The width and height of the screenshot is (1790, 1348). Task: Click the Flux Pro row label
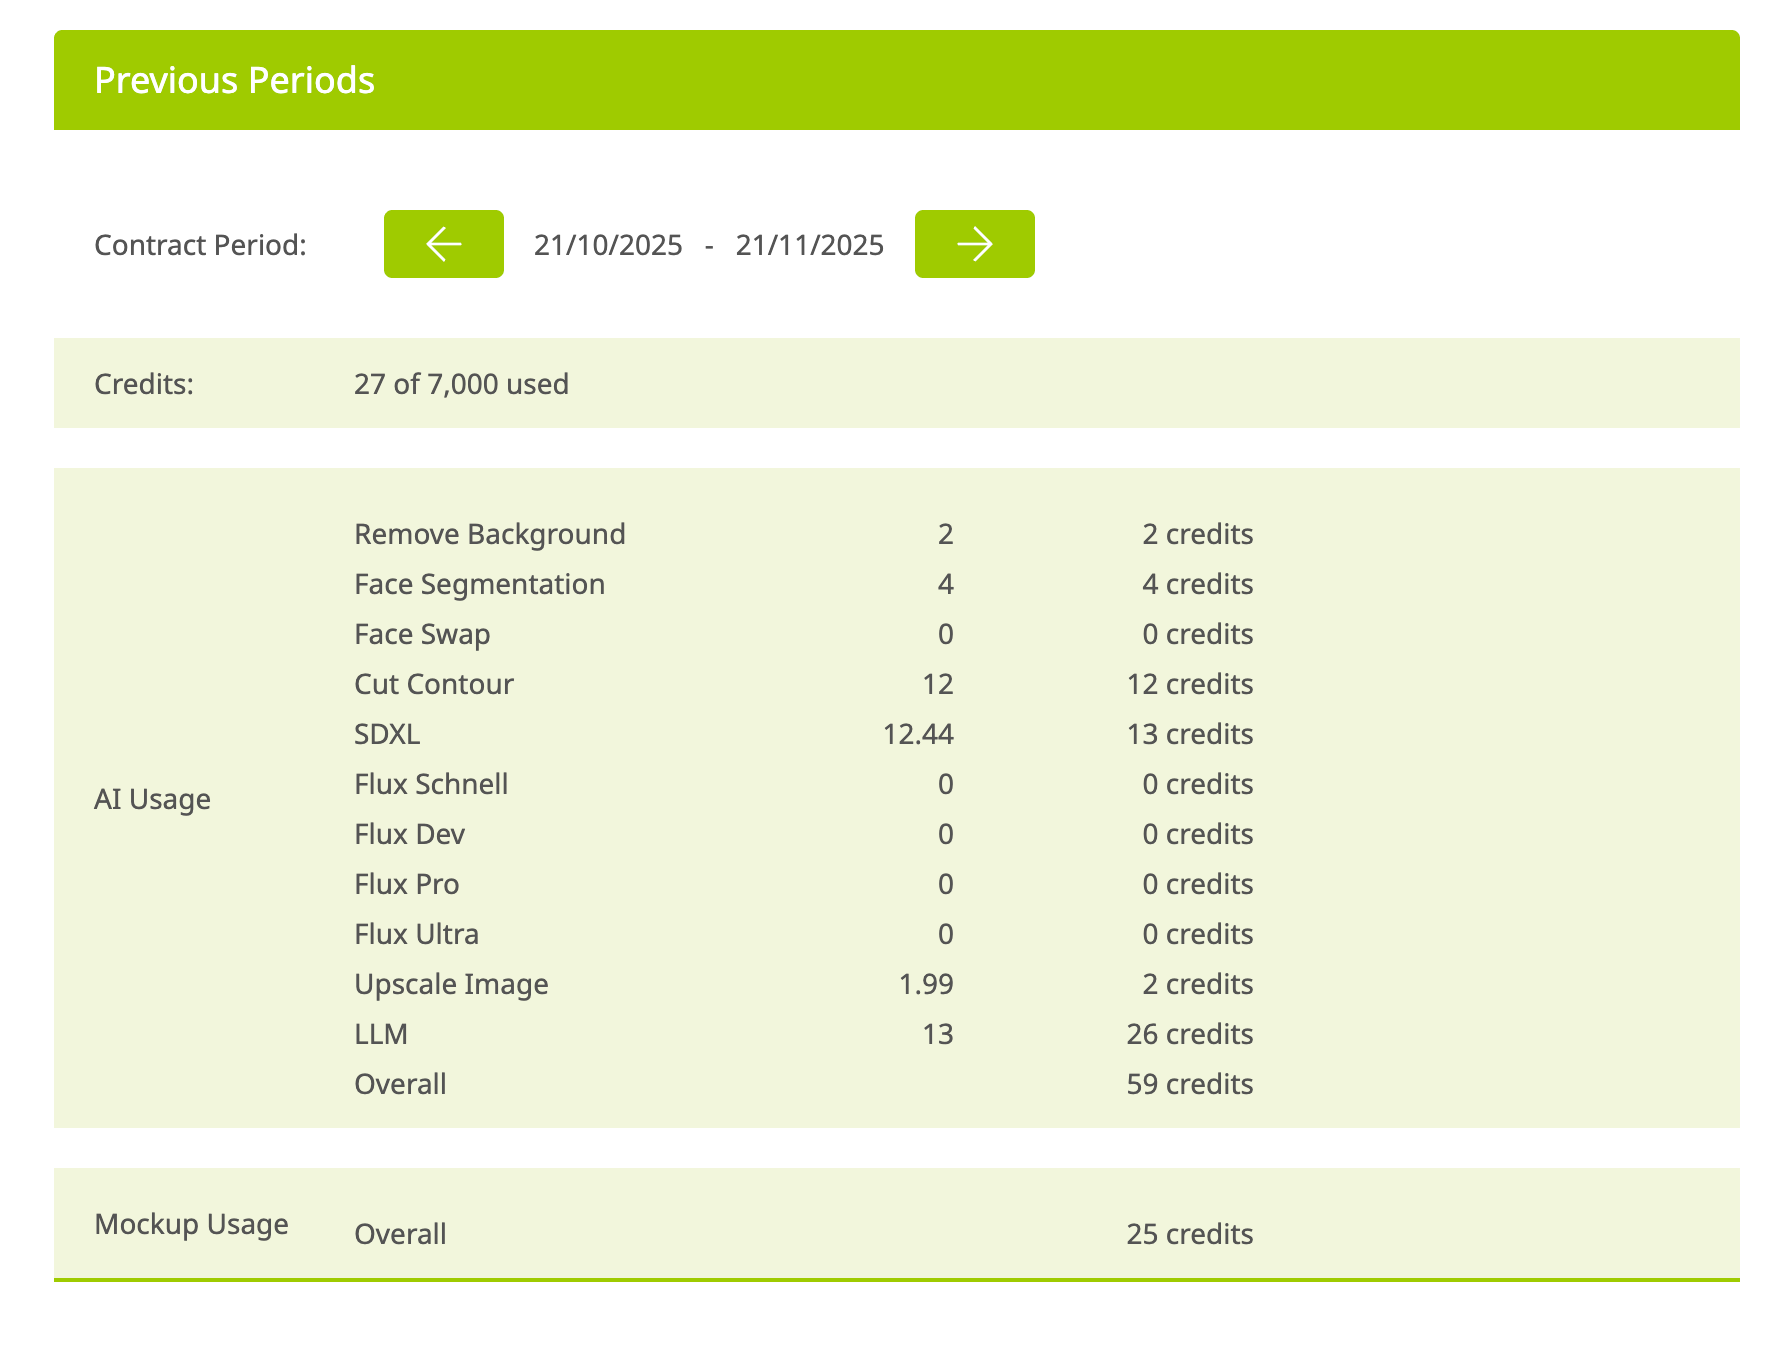[406, 884]
